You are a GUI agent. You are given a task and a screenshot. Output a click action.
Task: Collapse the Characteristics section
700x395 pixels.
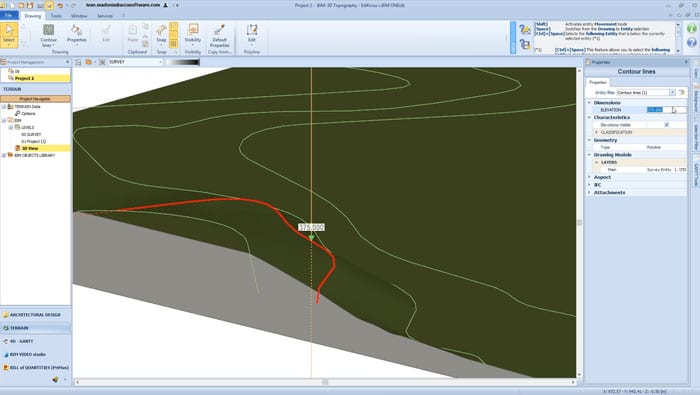[x=589, y=117]
